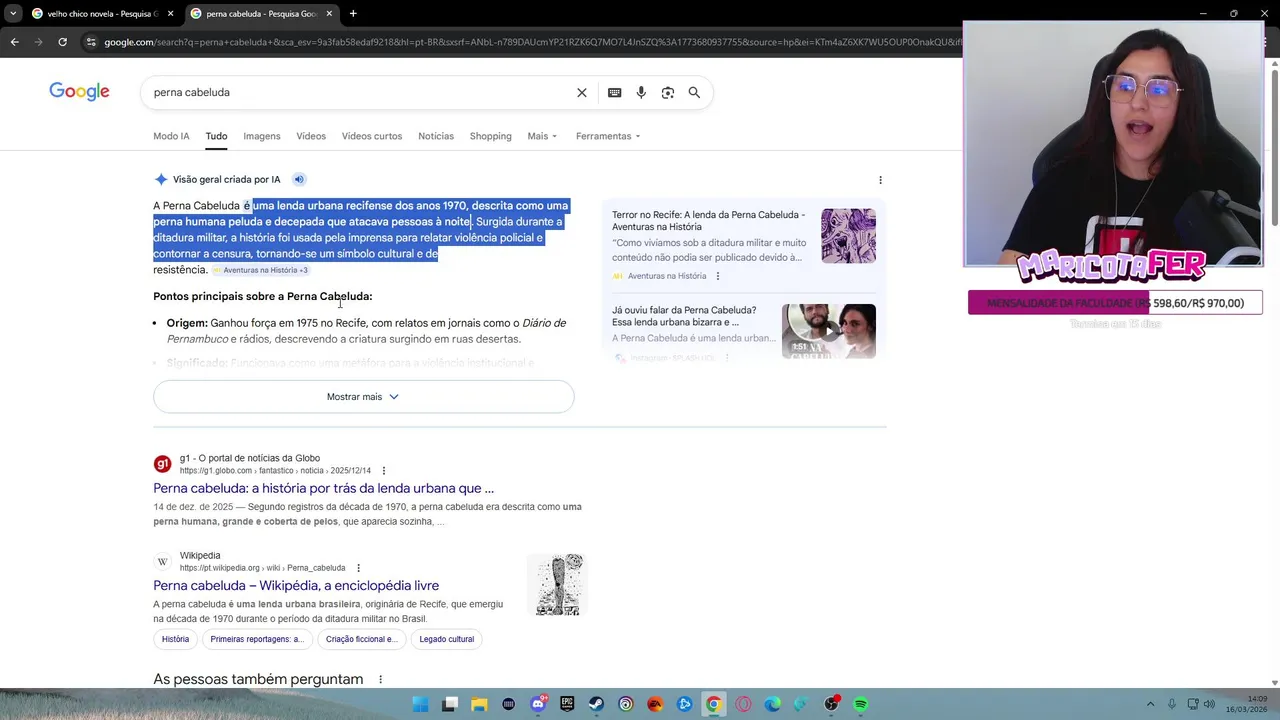Click the system tray microphone icon
The width and height of the screenshot is (1280, 720).
(1172, 704)
